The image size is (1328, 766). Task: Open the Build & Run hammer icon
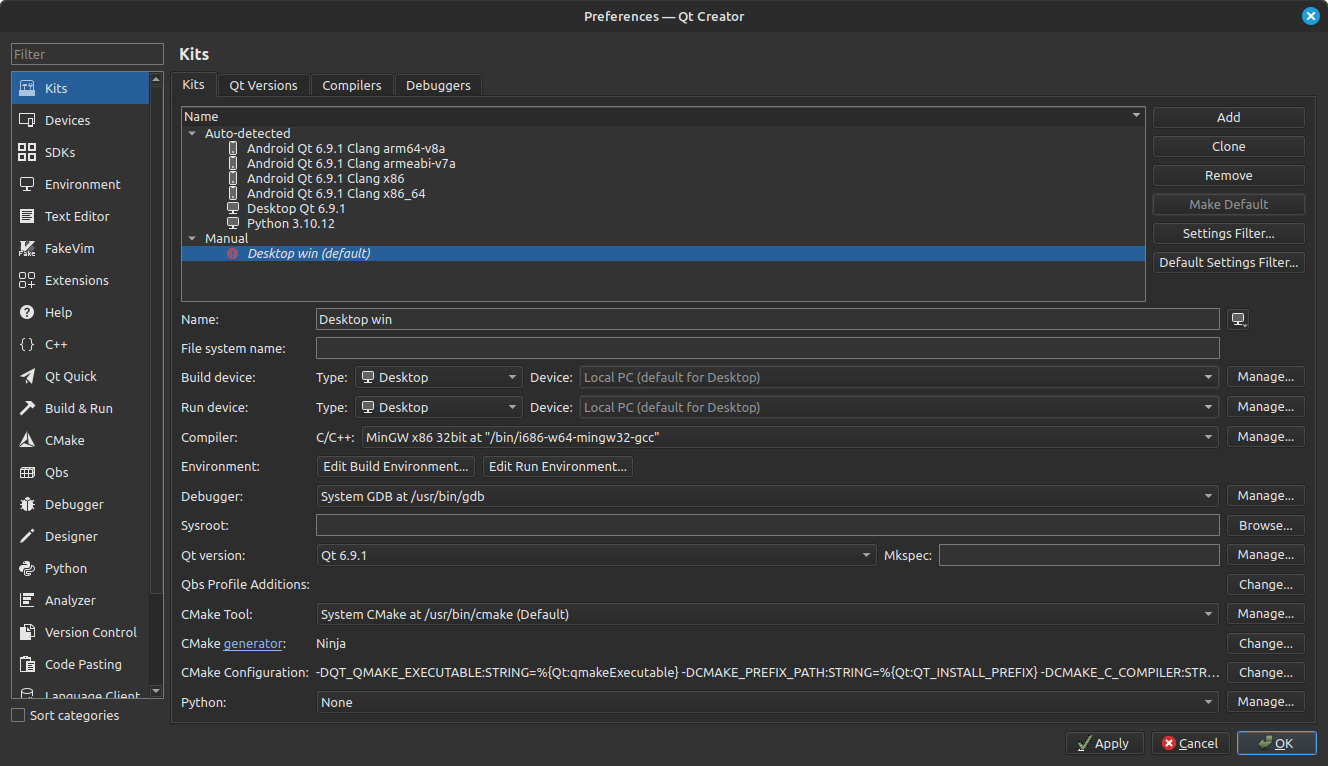[27, 408]
